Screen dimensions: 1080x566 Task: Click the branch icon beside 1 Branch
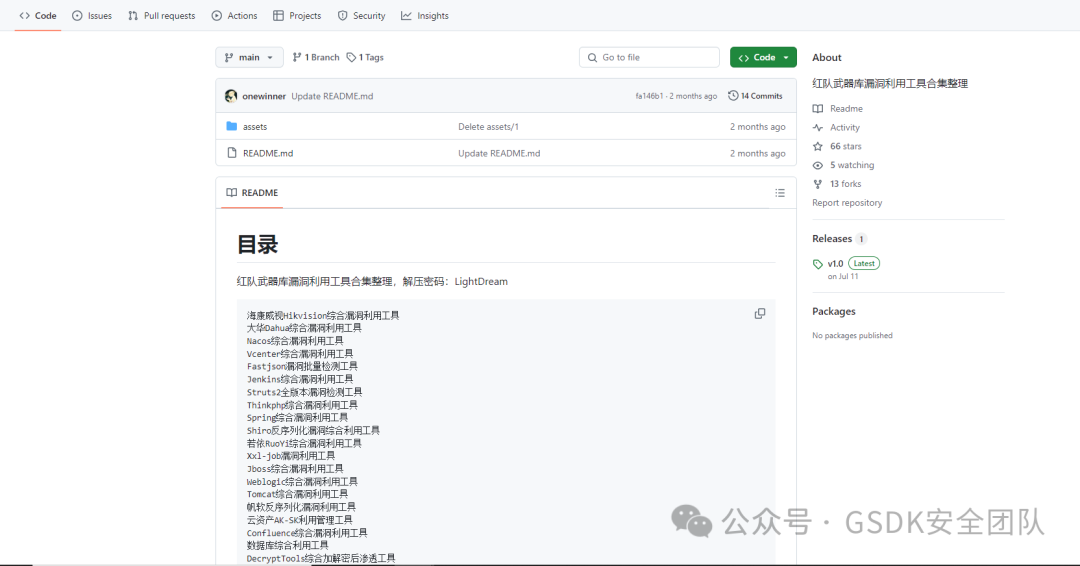click(x=297, y=57)
